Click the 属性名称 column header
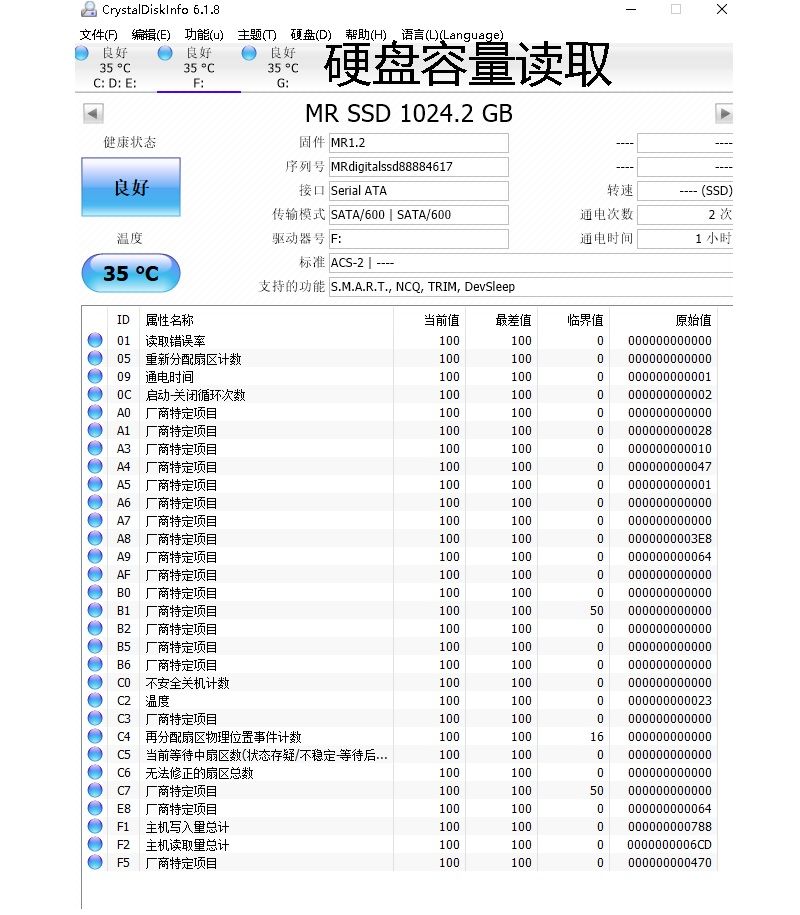Image resolution: width=800 pixels, height=915 pixels. pos(266,320)
